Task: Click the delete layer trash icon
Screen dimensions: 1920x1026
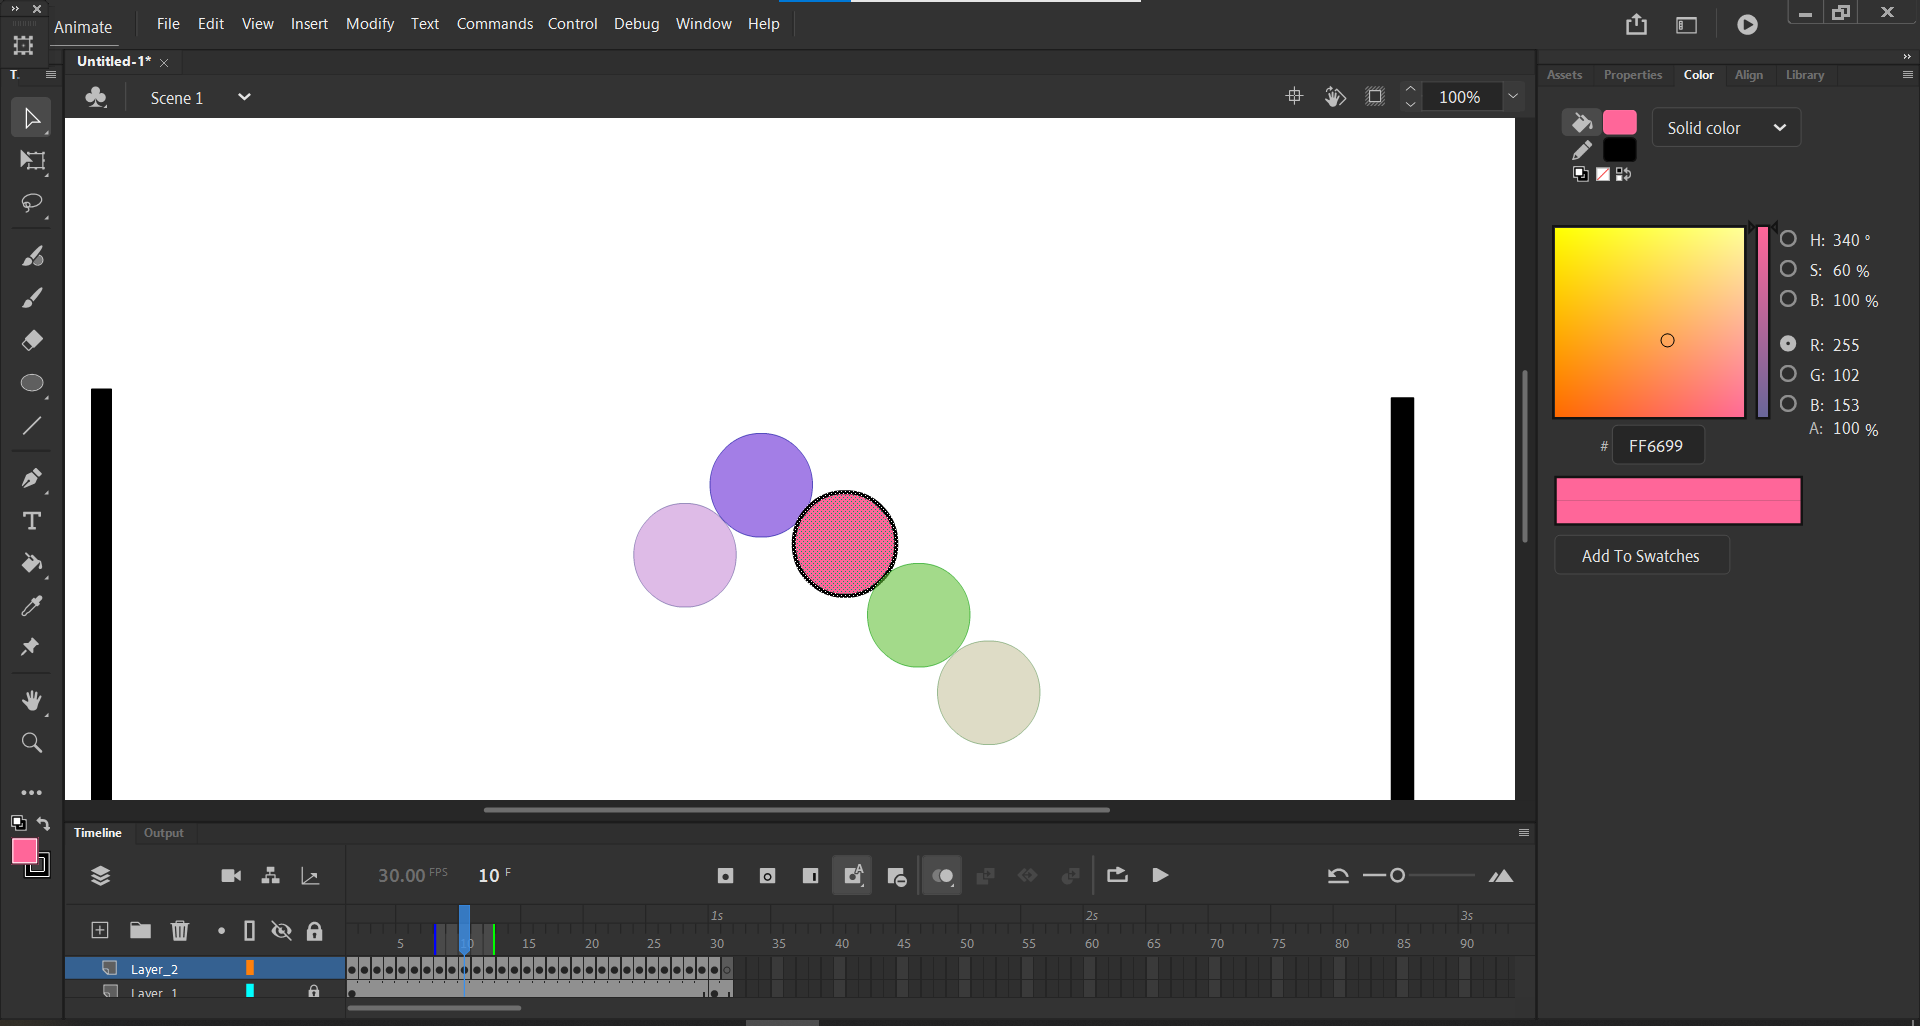Action: click(180, 931)
